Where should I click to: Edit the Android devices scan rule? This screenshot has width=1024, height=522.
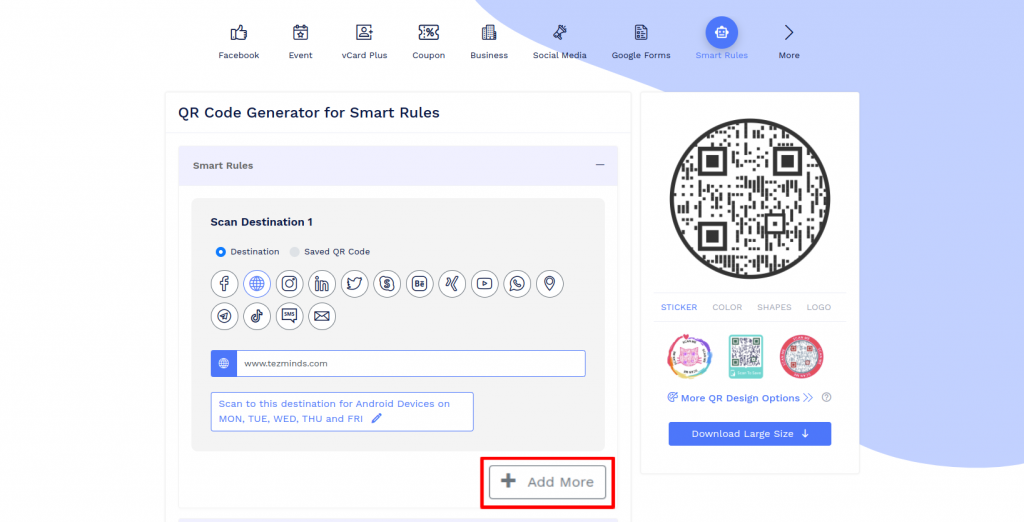click(376, 418)
